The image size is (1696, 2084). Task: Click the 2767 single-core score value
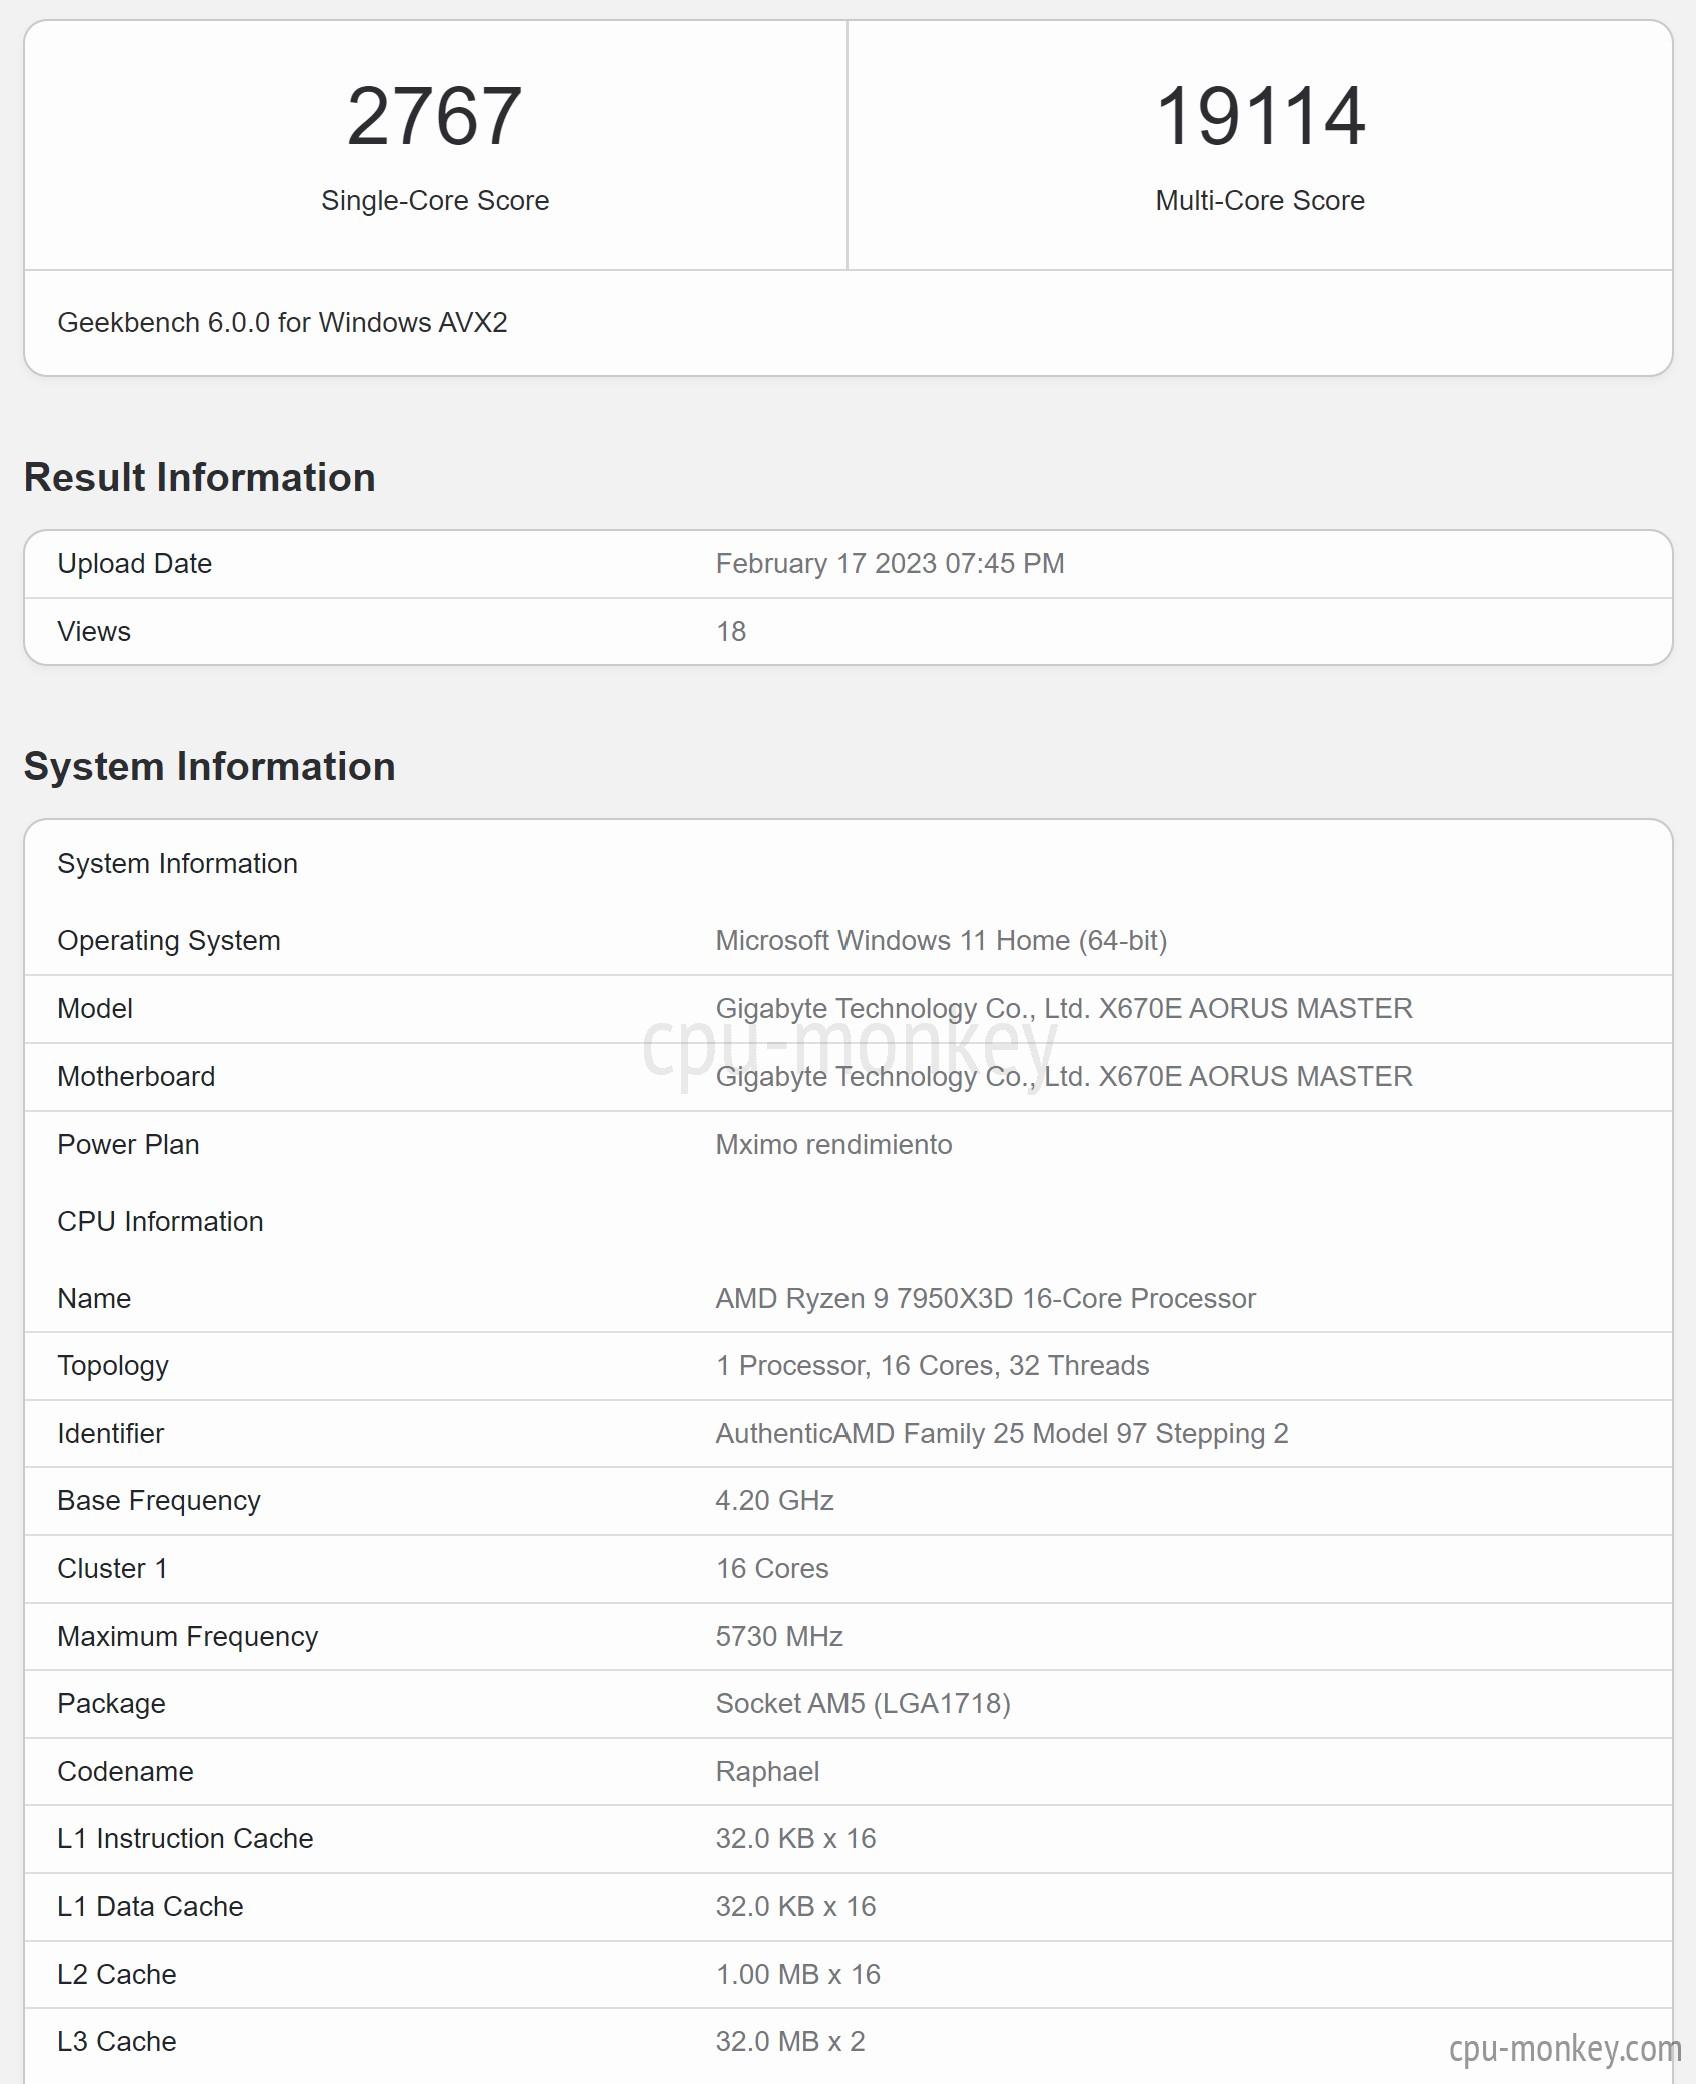pos(434,116)
